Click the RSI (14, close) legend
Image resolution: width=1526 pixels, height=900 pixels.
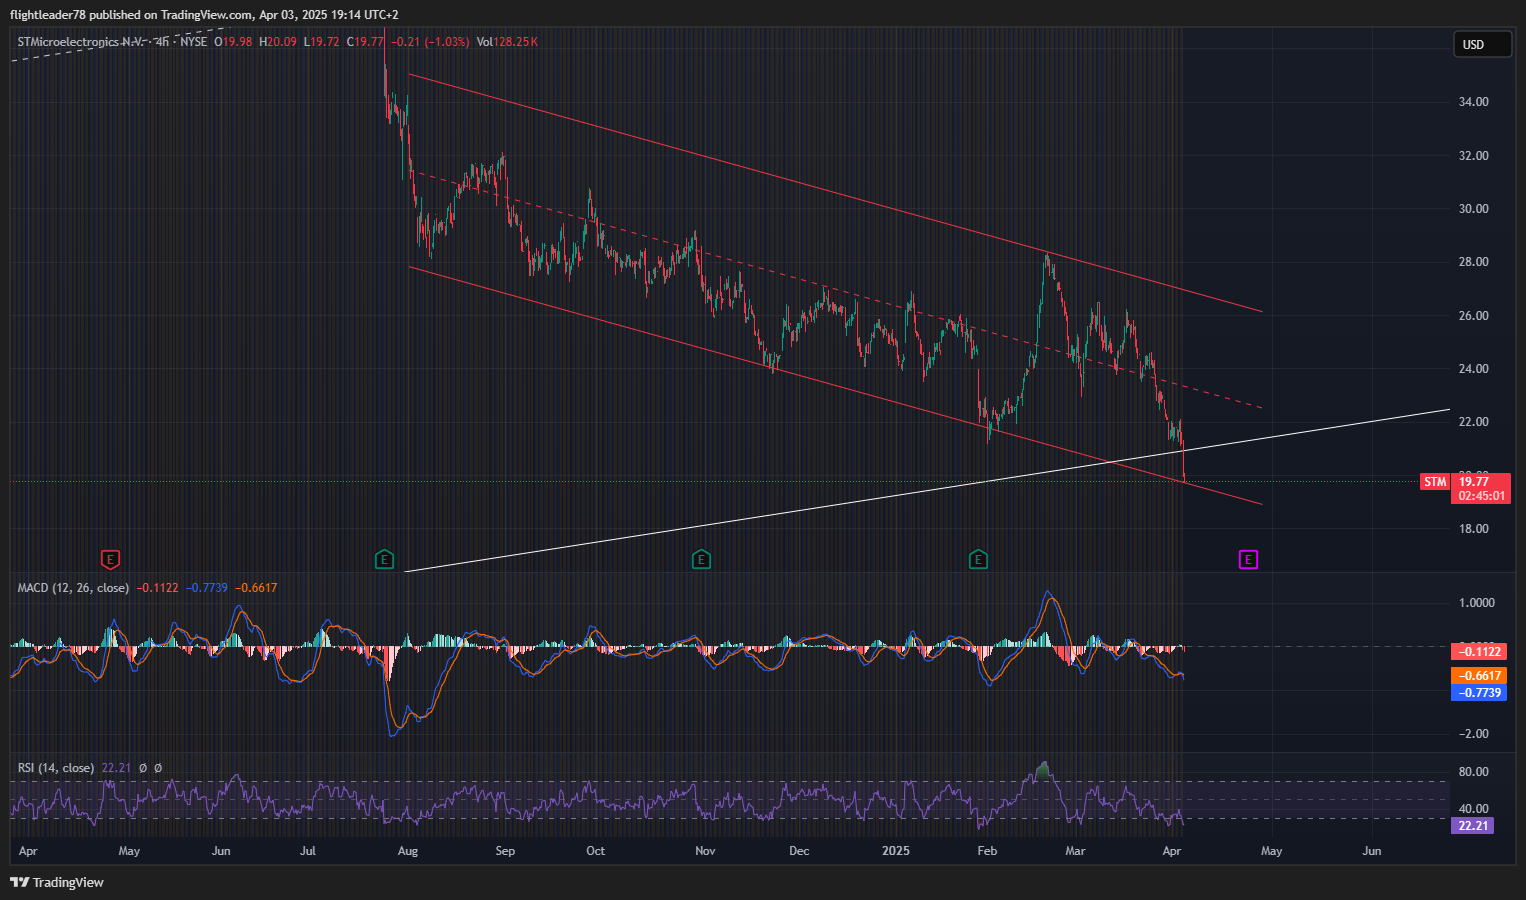point(56,768)
